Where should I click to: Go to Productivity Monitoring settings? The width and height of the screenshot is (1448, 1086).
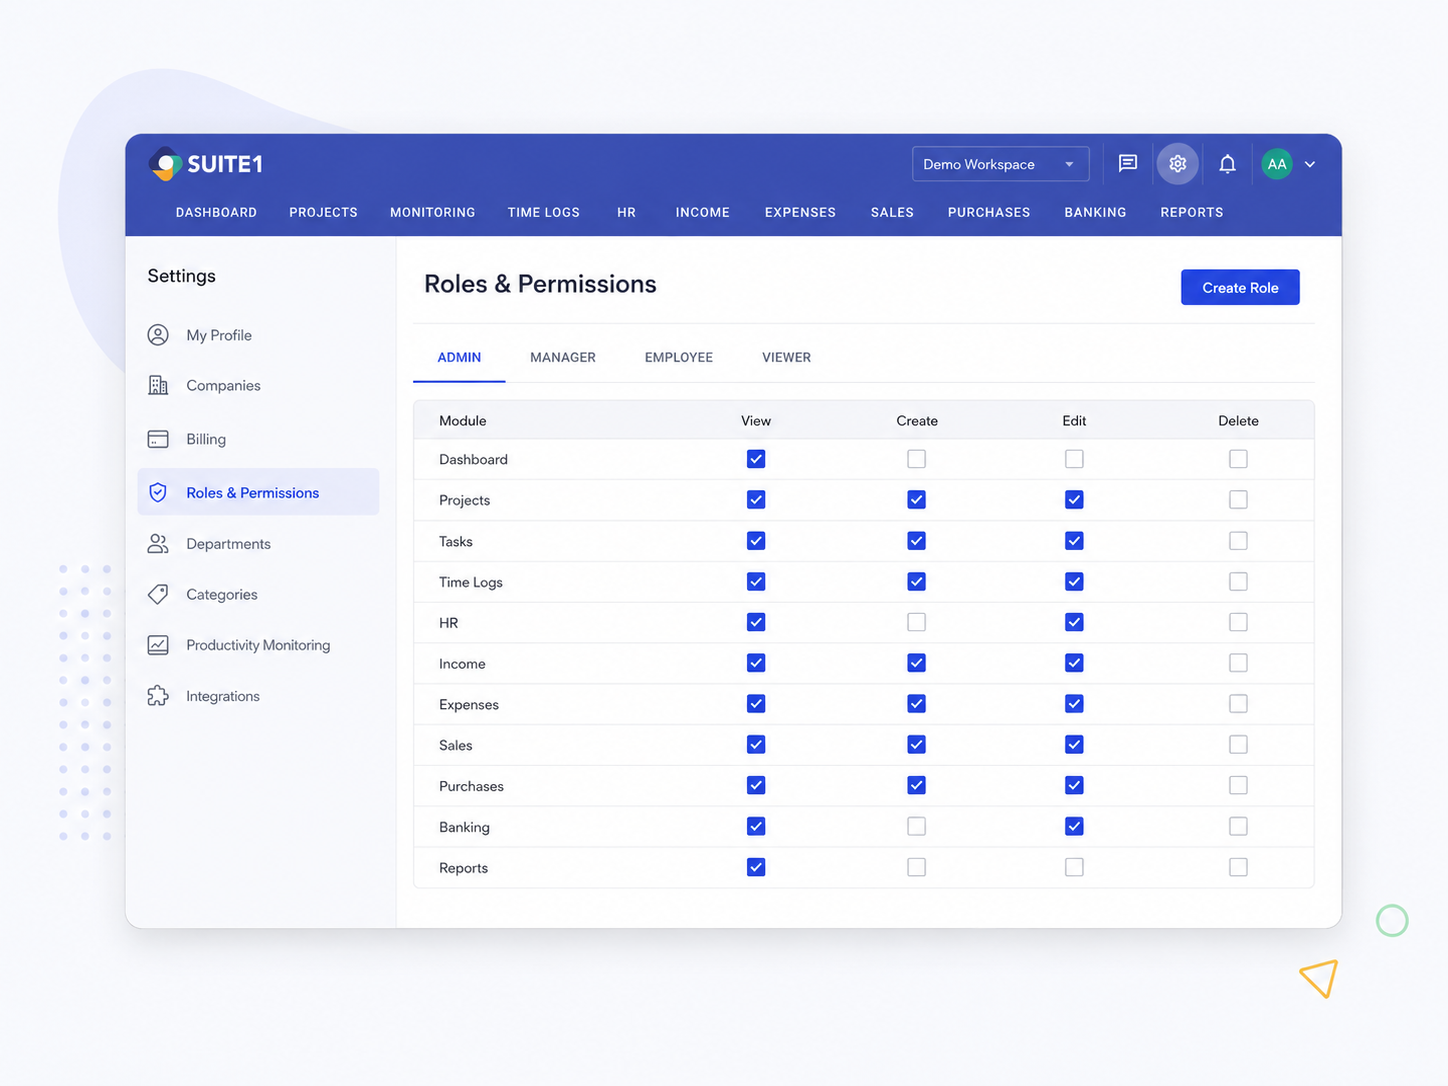pos(258,645)
